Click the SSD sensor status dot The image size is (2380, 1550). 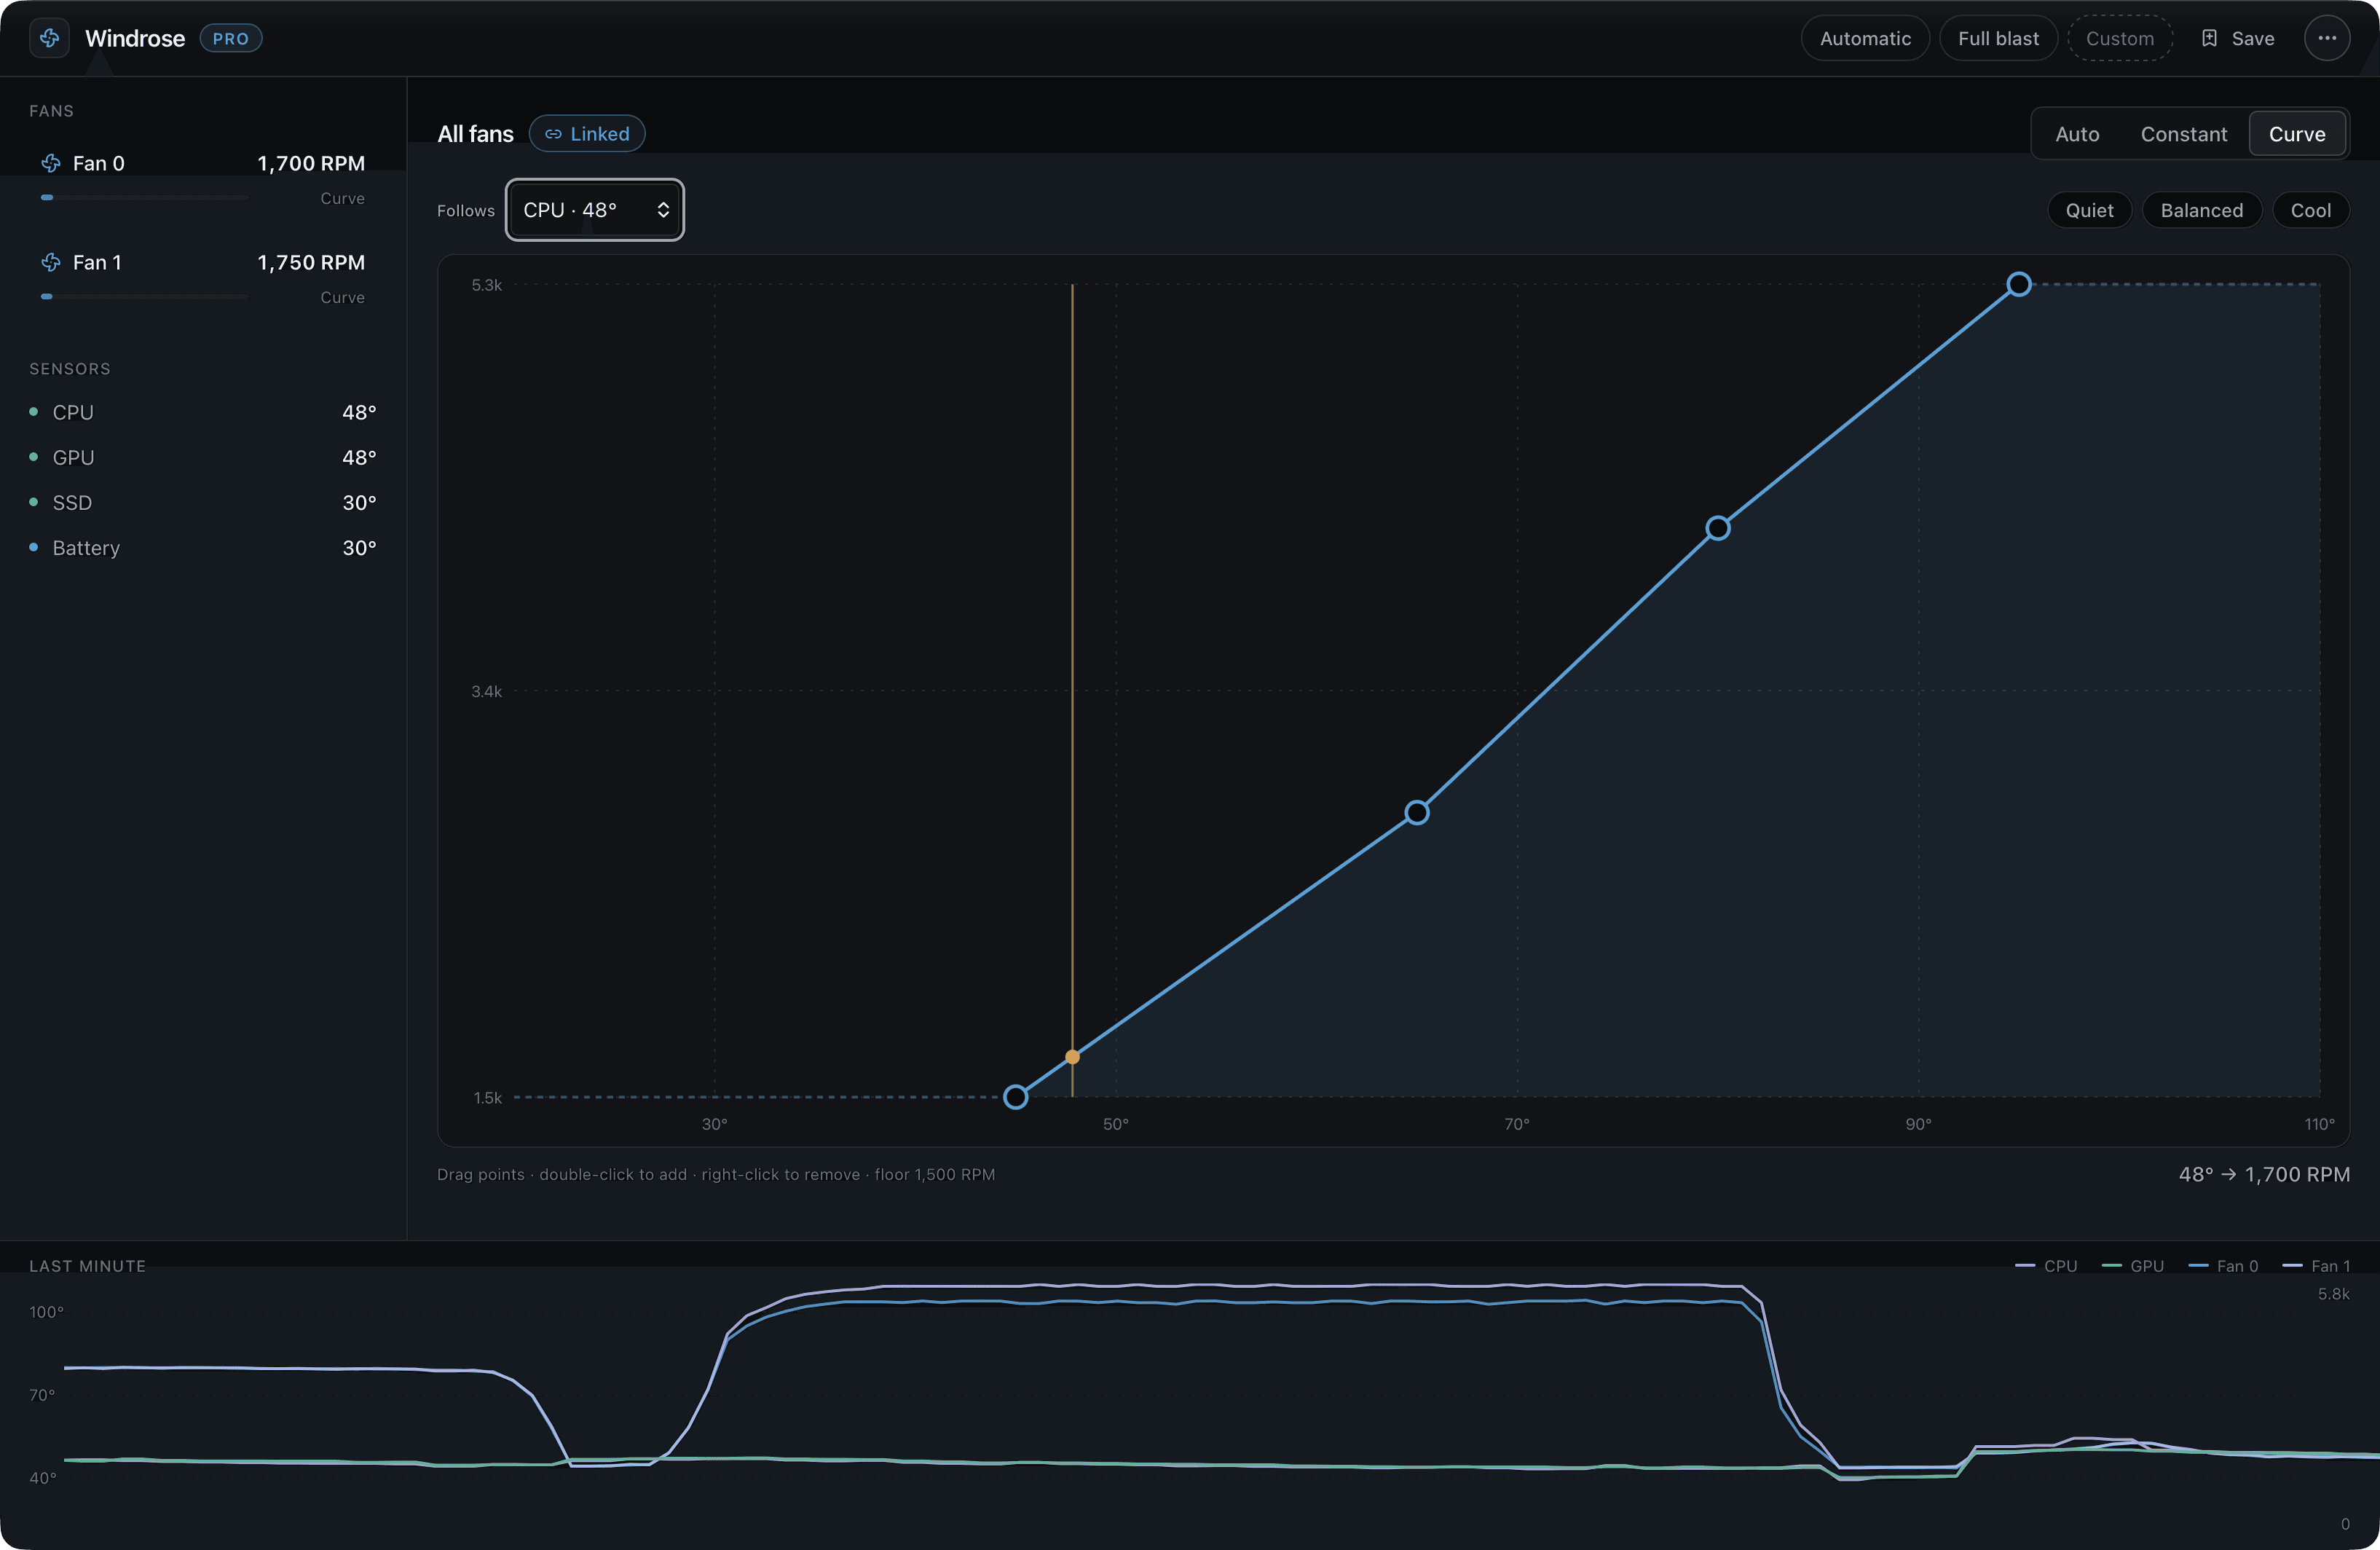click(x=34, y=501)
